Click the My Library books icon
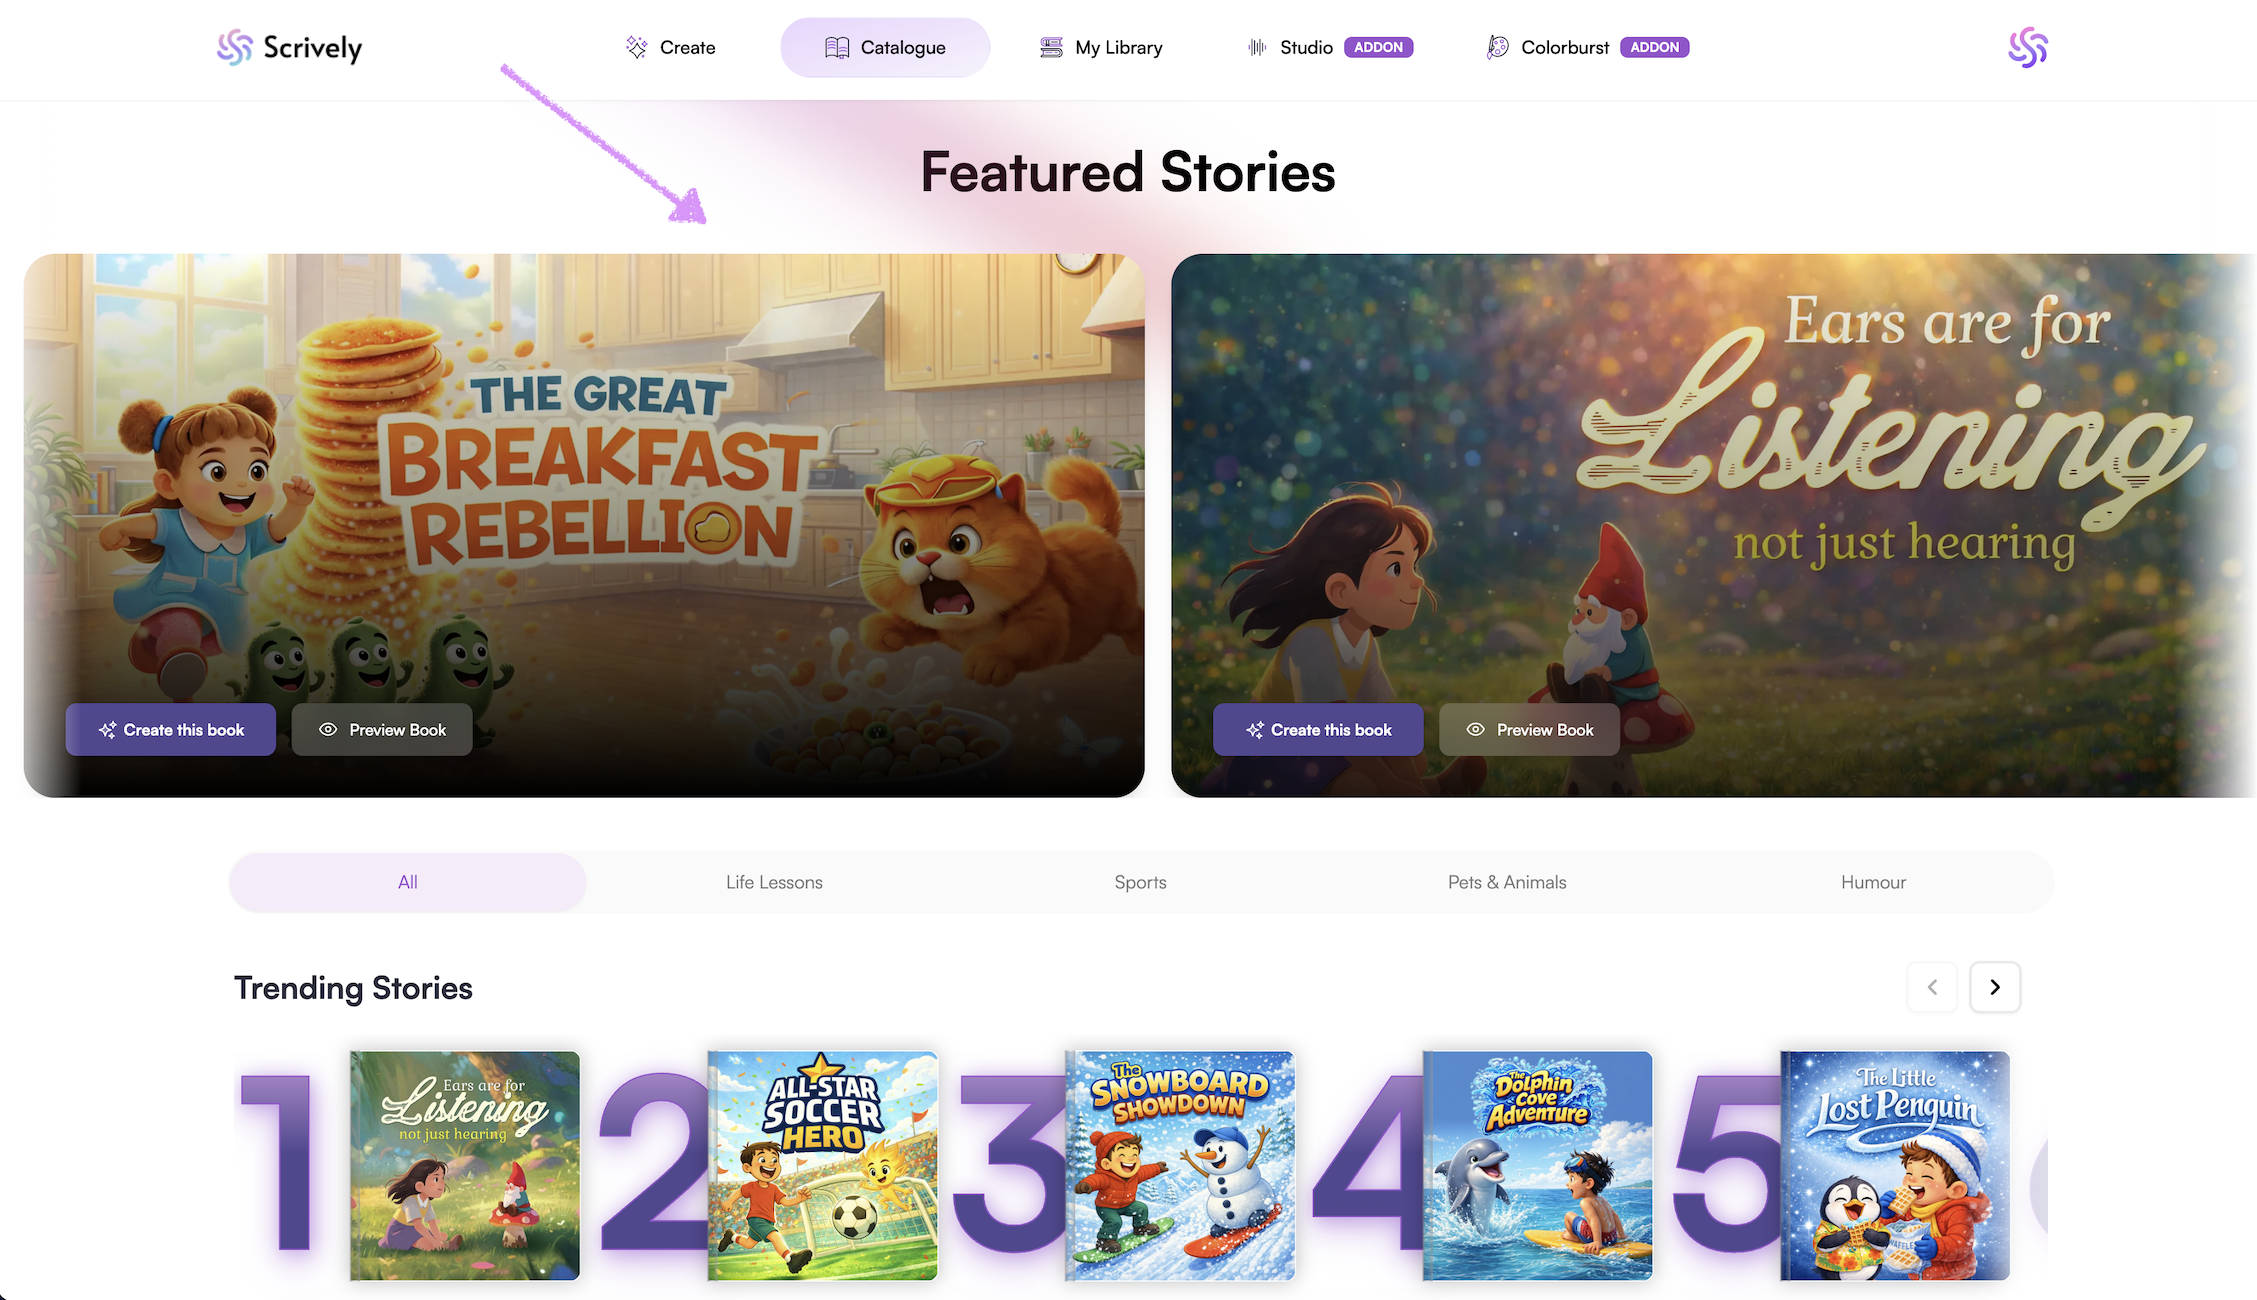The image size is (2257, 1300). tap(1051, 47)
